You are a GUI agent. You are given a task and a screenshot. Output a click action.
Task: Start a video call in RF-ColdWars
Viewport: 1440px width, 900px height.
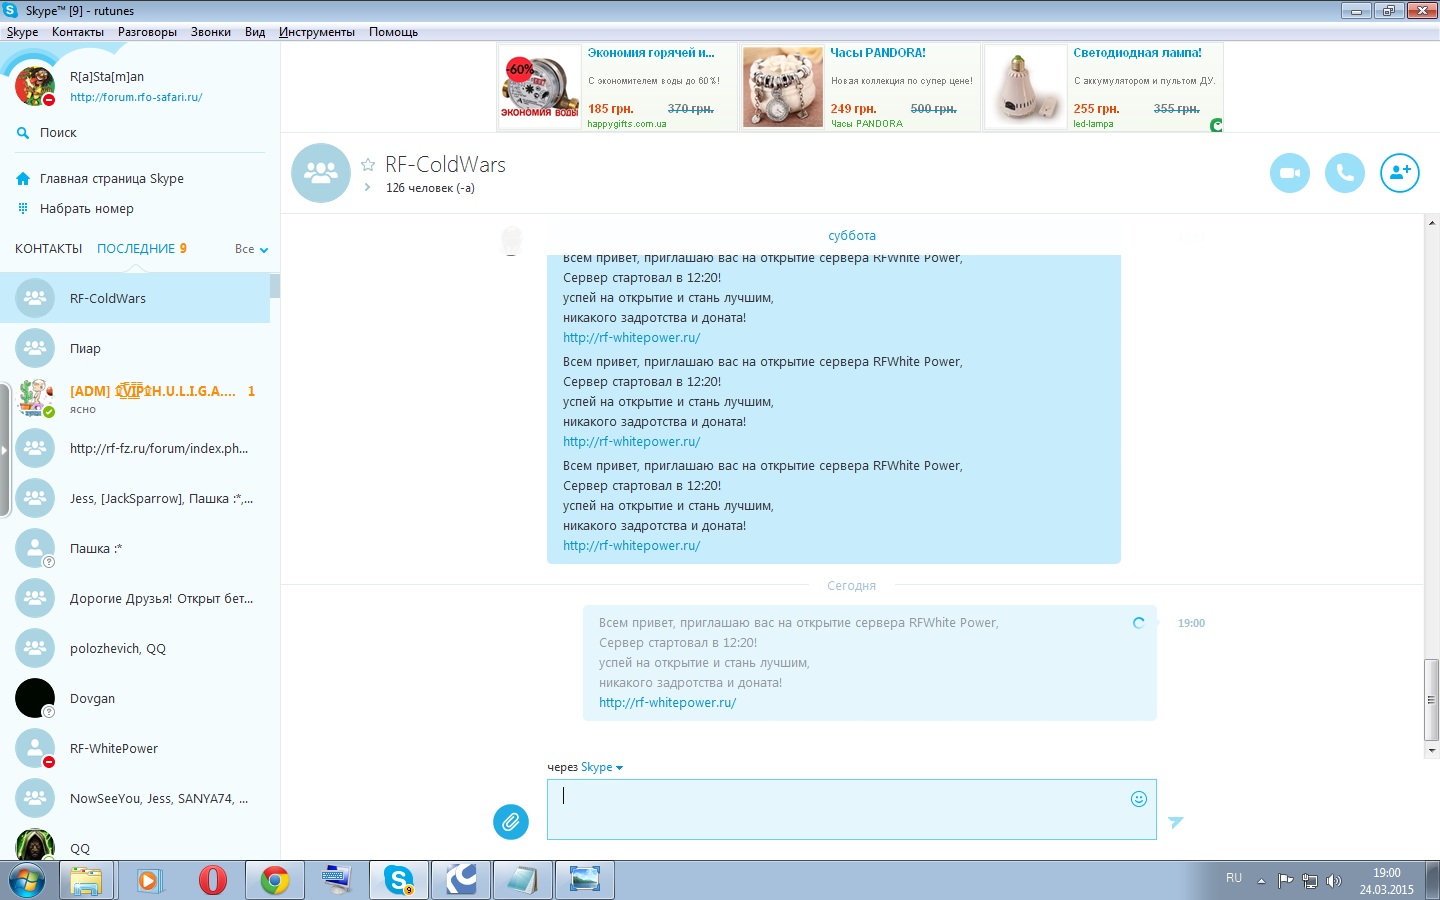point(1290,173)
